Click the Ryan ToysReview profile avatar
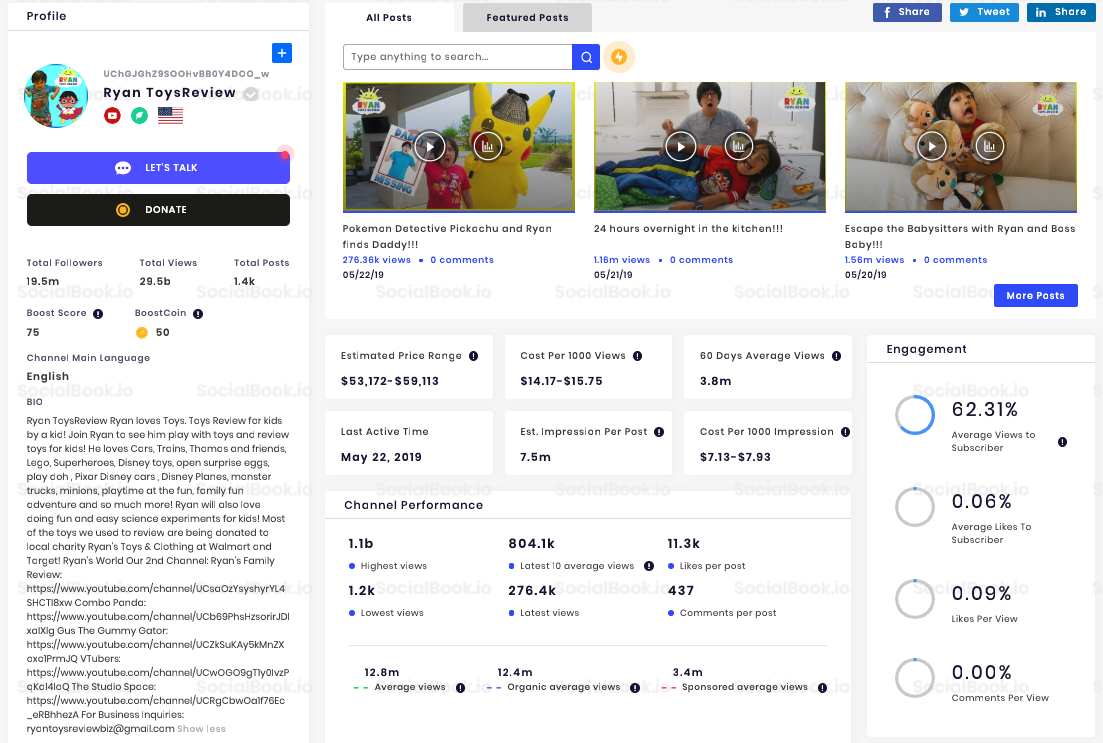Viewport: 1103px width, 743px height. [x=56, y=96]
